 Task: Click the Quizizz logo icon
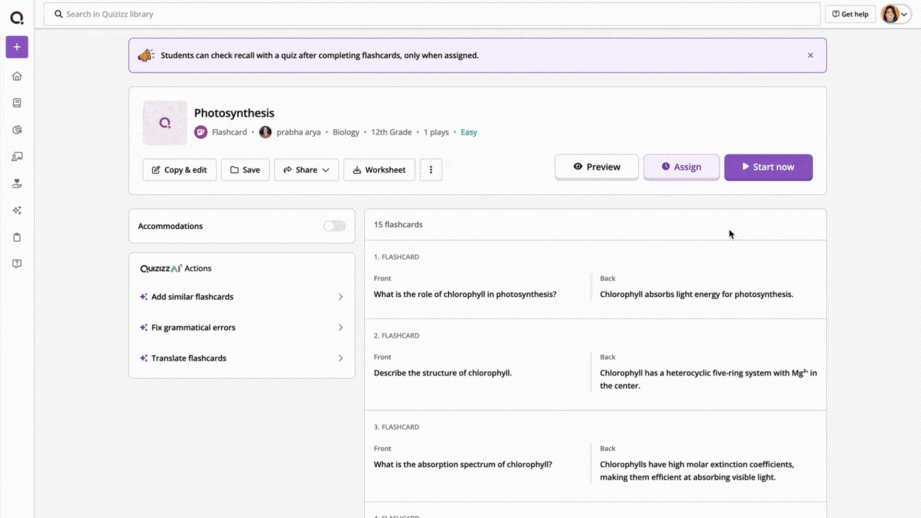click(17, 18)
